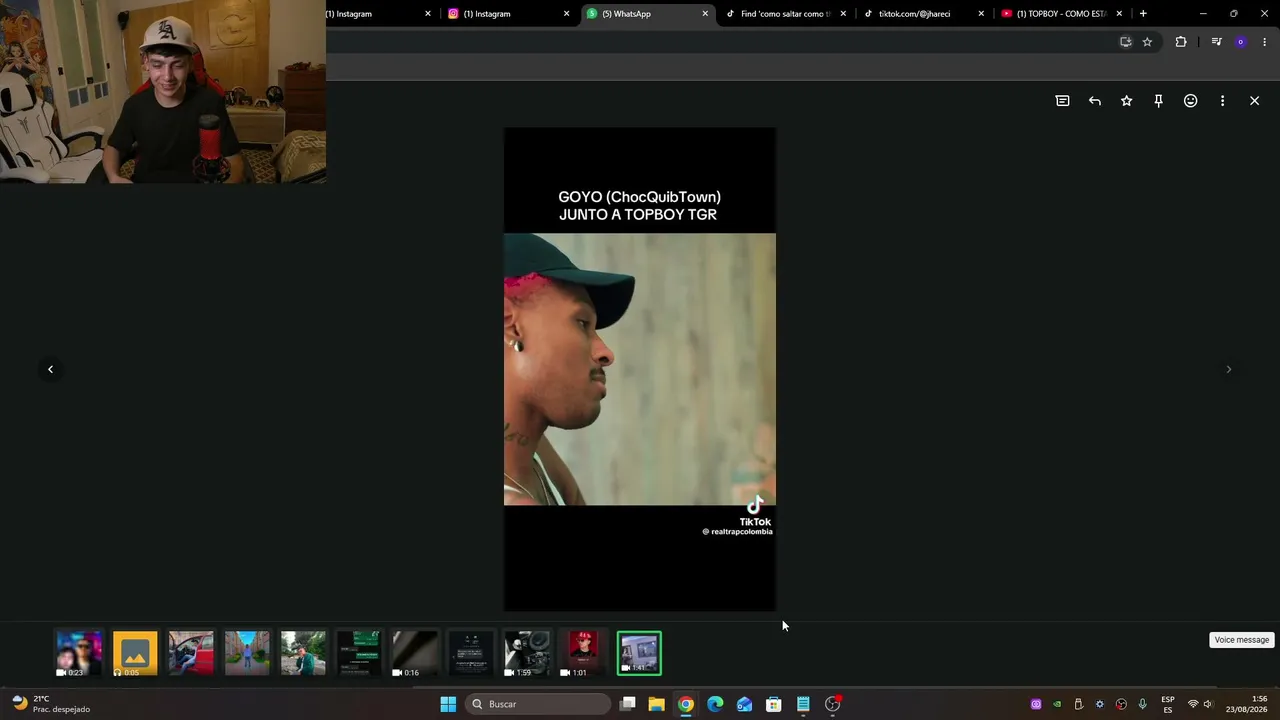This screenshot has height=720, width=1280.
Task: Open the Chrome three-dot menu
Action: click(x=1264, y=42)
